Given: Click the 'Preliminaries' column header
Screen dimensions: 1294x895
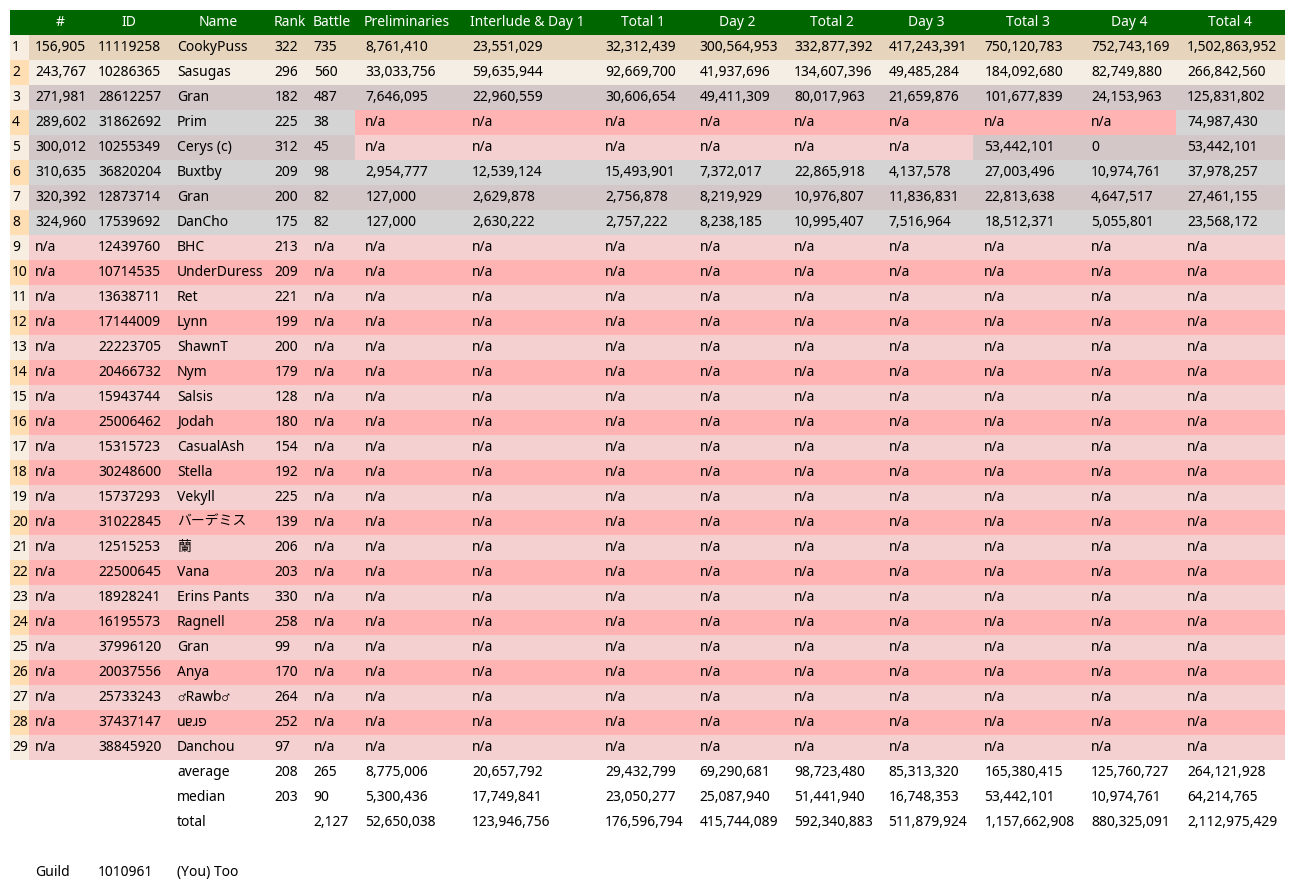Looking at the screenshot, I should (406, 21).
